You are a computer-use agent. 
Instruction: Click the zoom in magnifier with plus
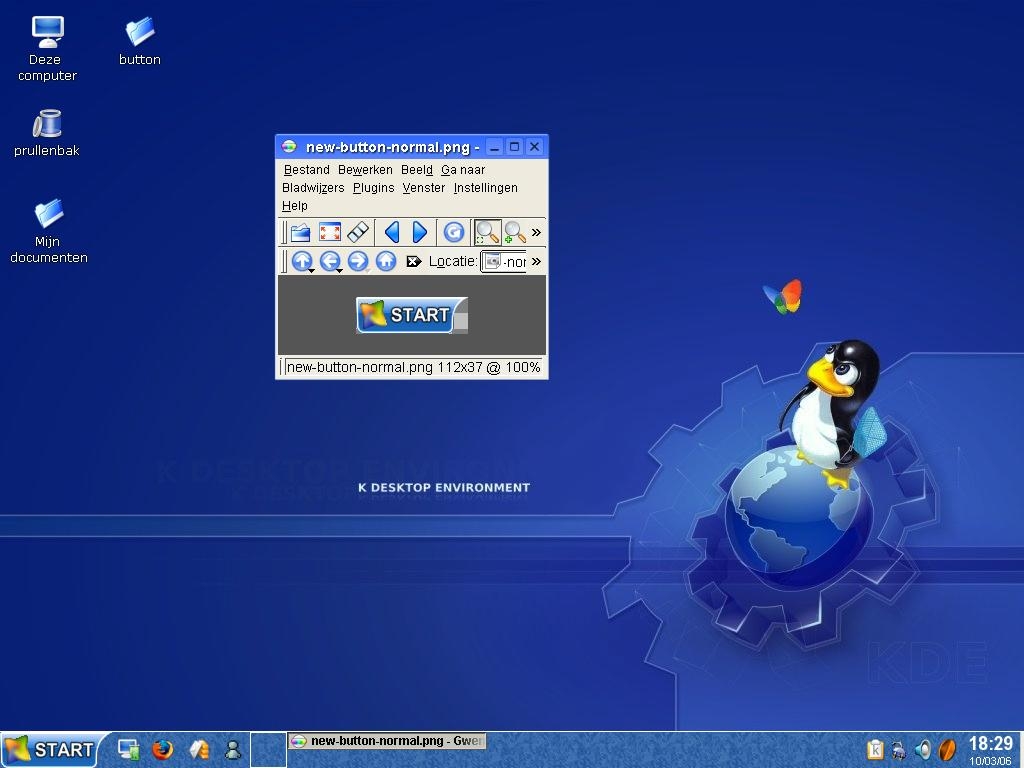[x=515, y=232]
